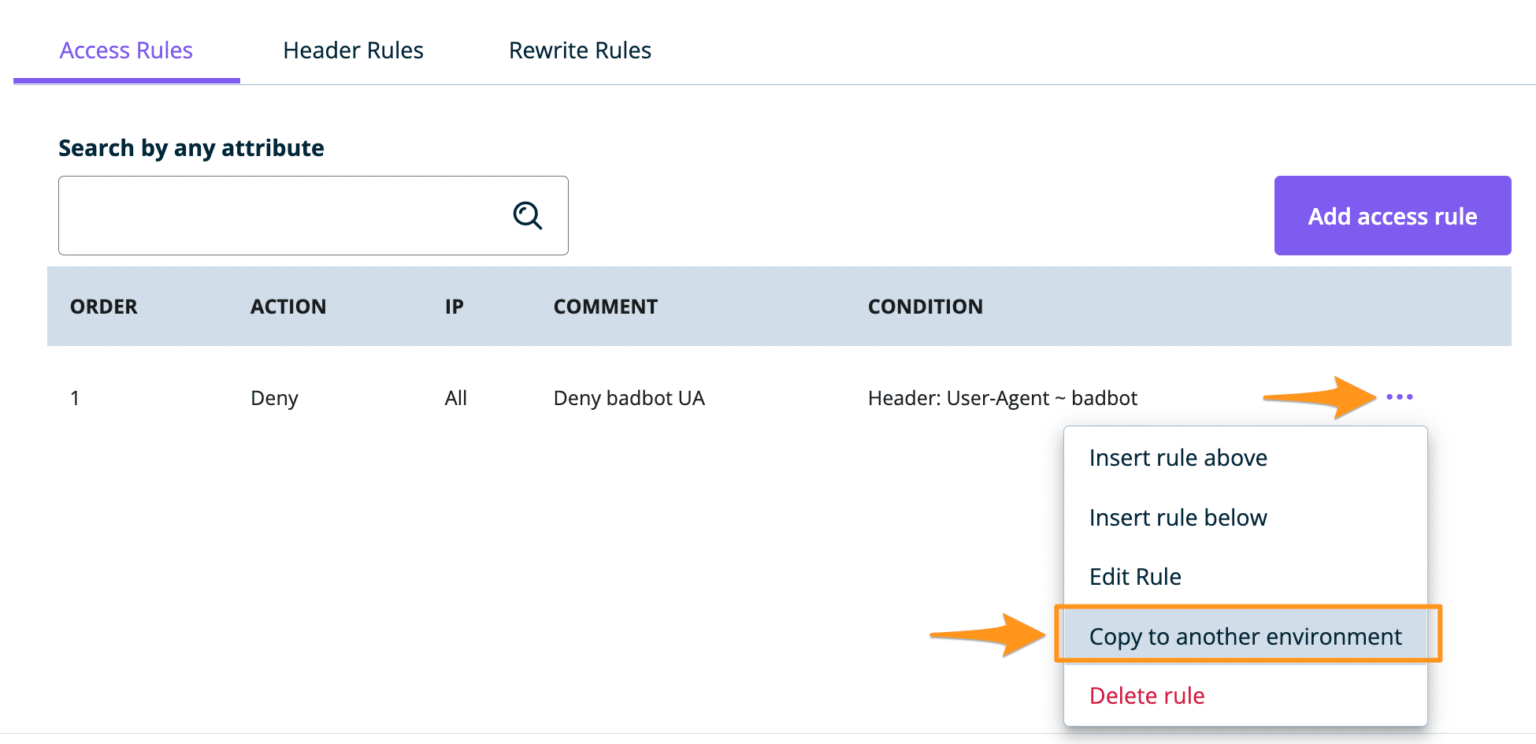
Task: Click the User-Agent badbot condition entry
Action: pyautogui.click(x=1002, y=397)
